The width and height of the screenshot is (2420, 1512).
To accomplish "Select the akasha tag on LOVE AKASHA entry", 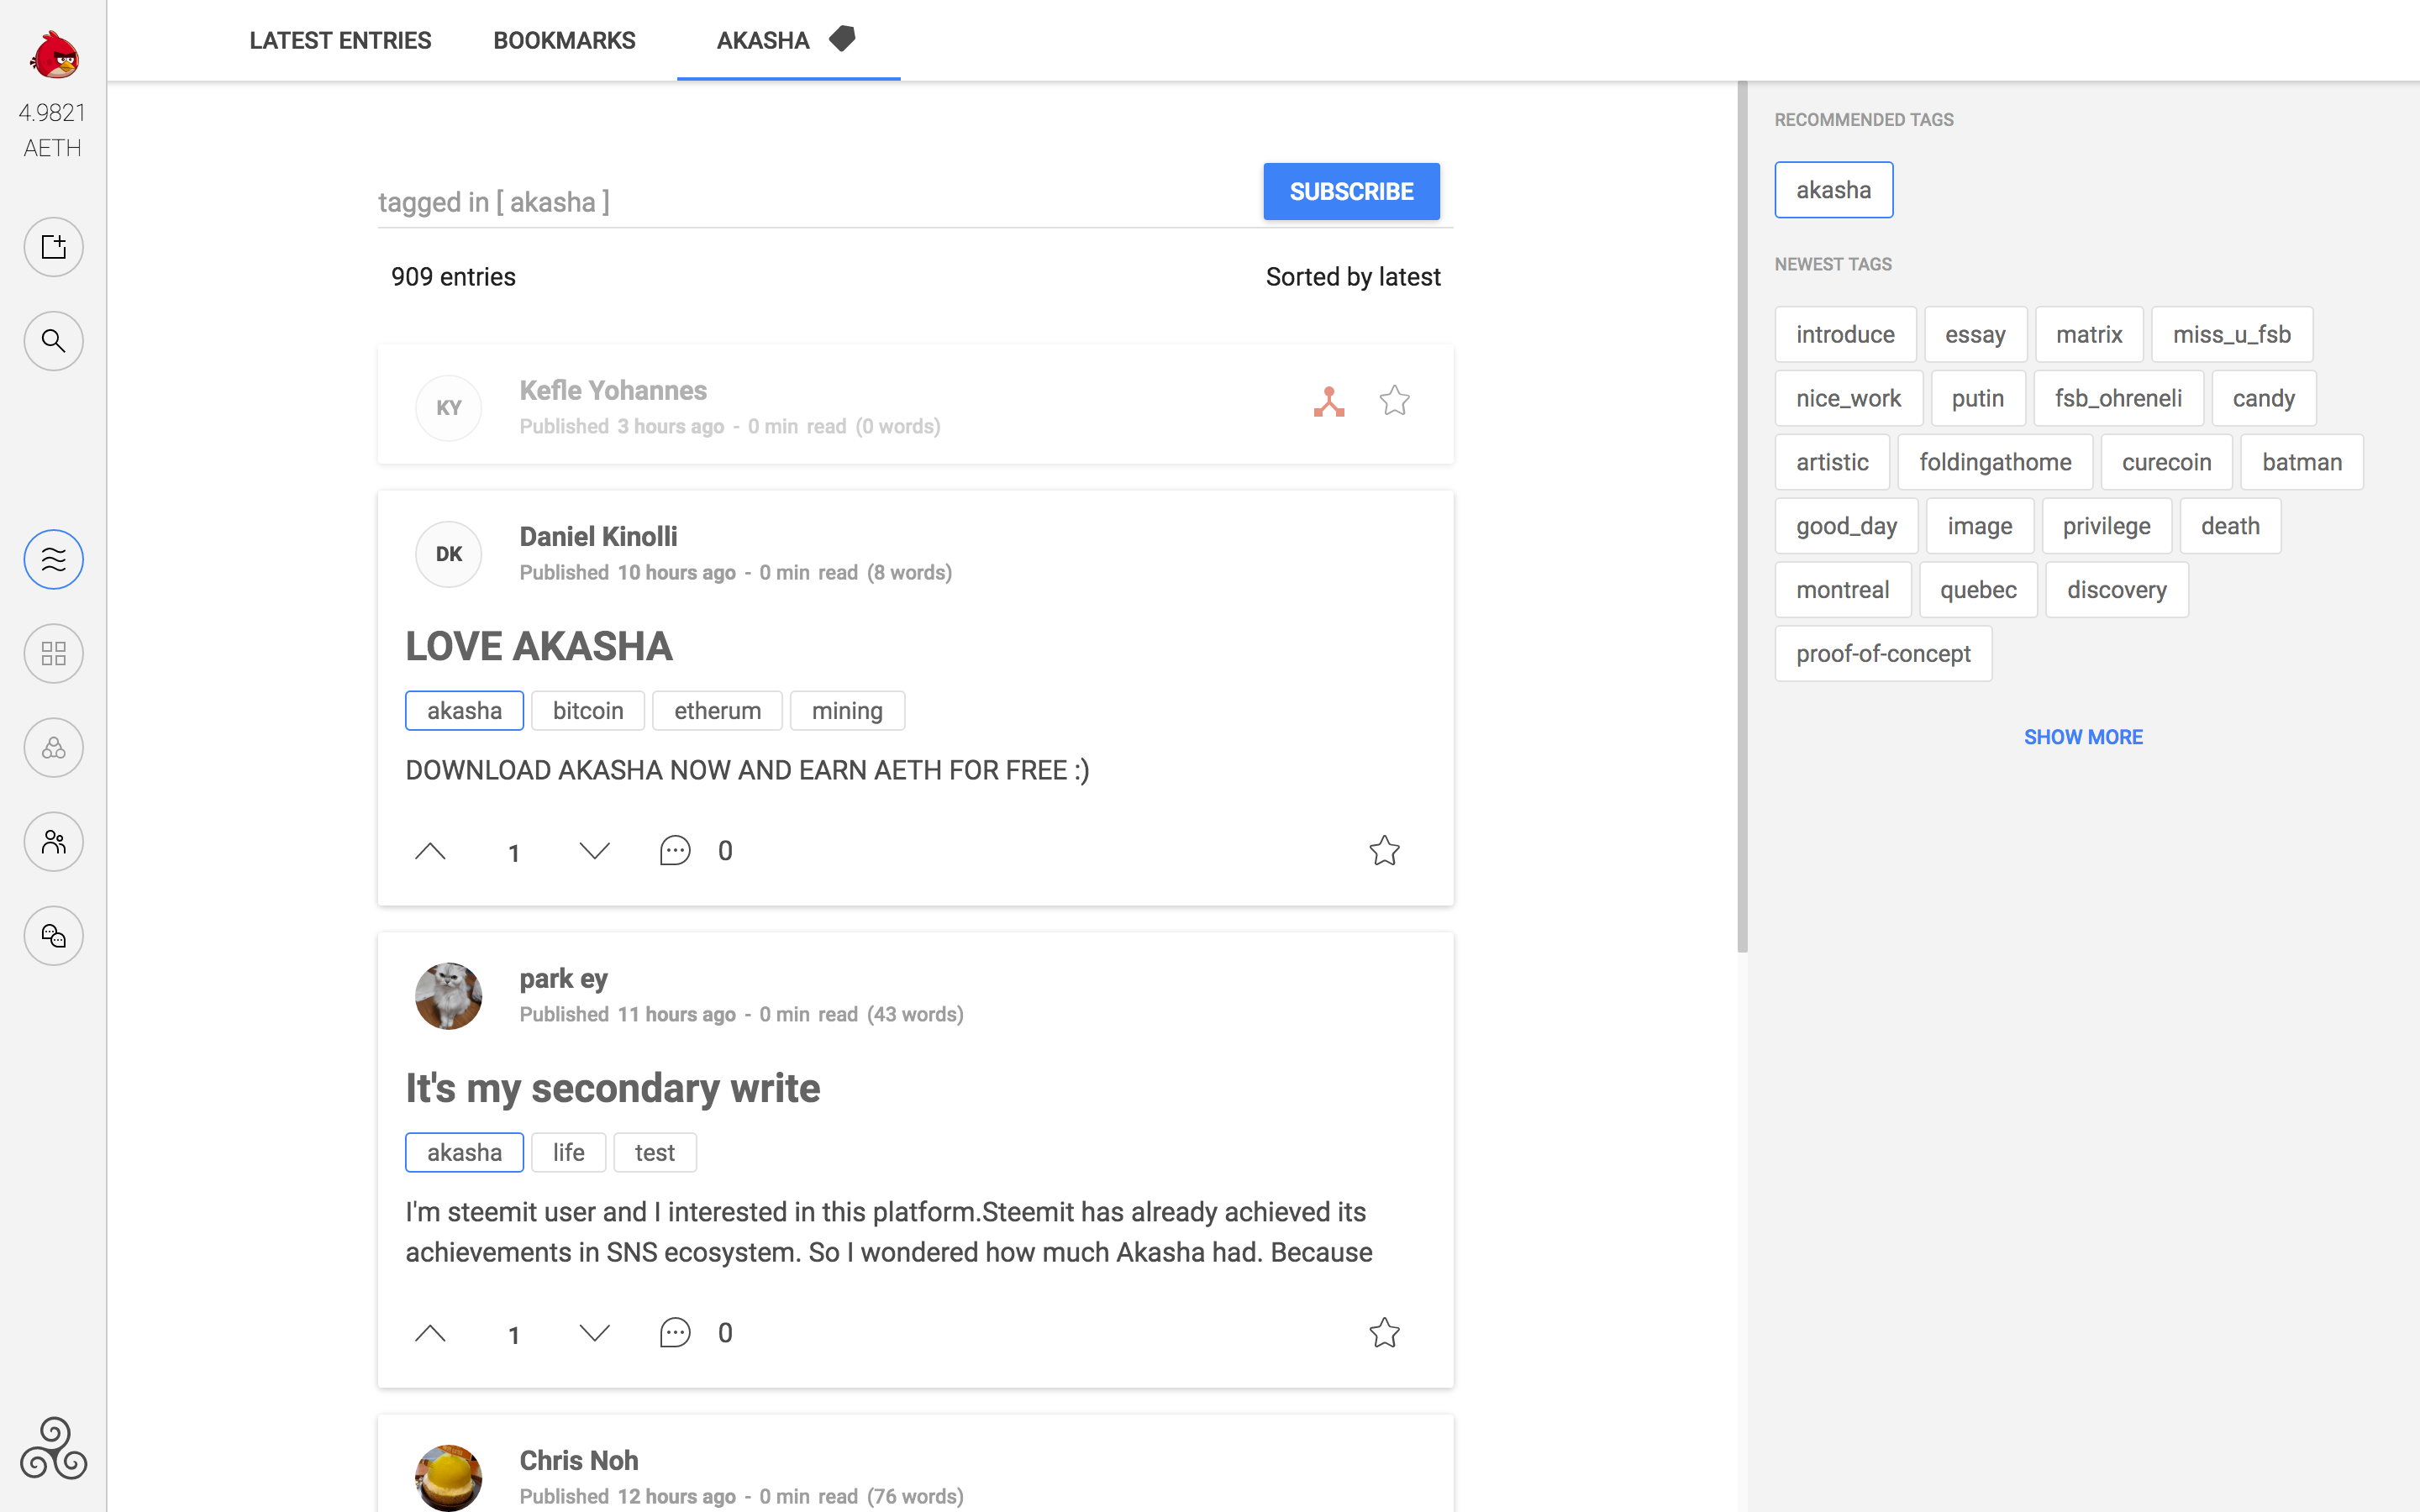I will click(464, 711).
